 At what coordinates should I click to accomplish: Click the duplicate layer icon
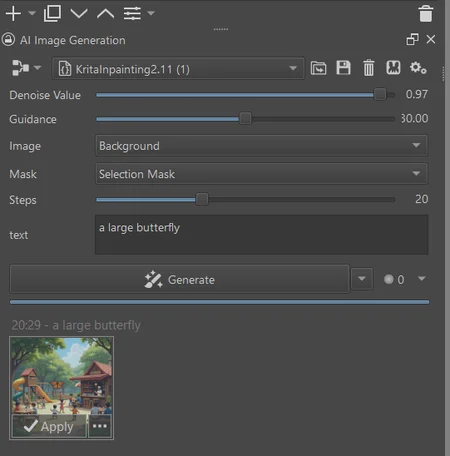(x=52, y=13)
